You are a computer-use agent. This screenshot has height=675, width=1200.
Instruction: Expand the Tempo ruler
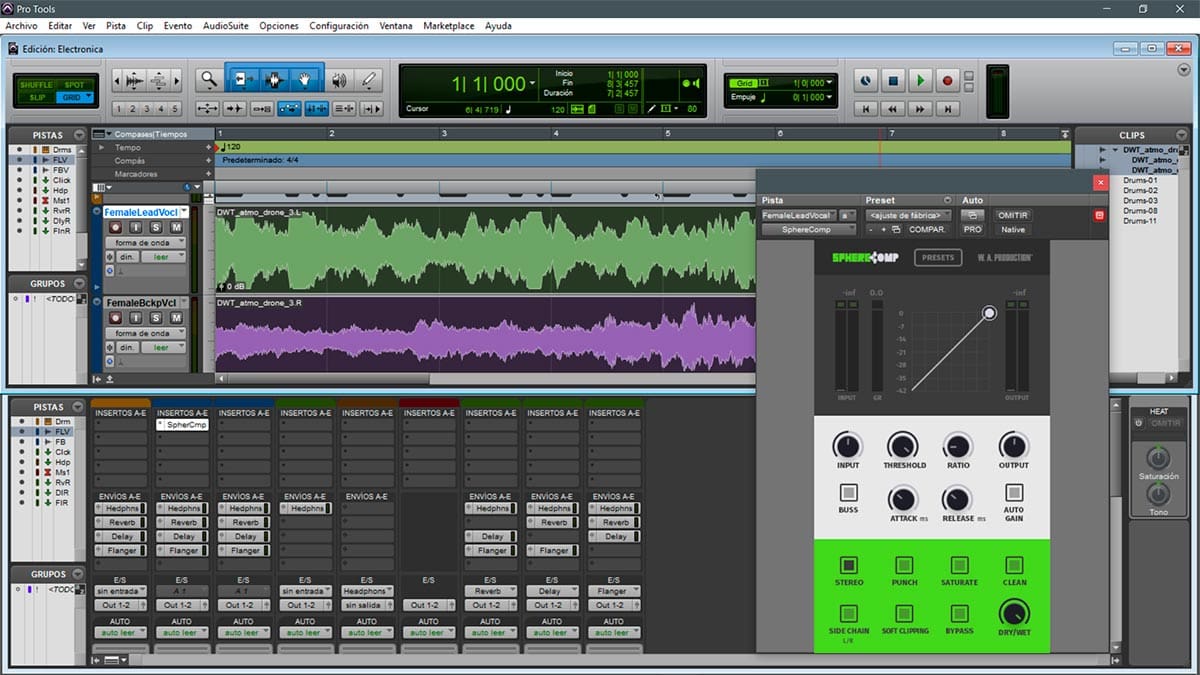pos(99,147)
